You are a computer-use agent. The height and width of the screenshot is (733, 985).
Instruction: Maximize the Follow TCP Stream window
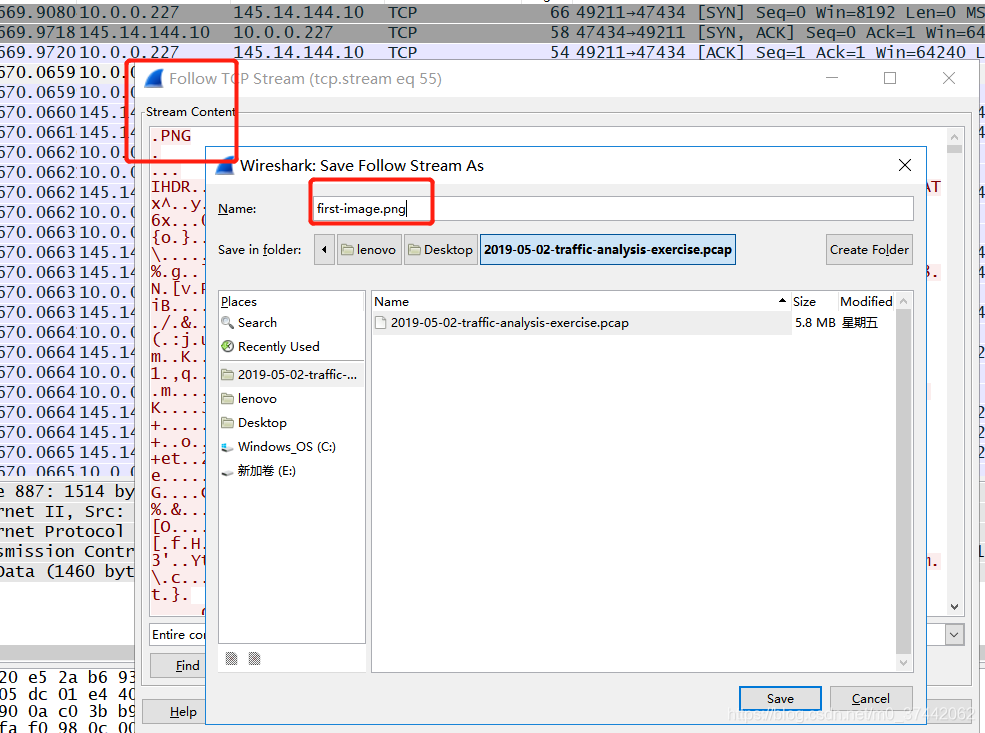890,78
